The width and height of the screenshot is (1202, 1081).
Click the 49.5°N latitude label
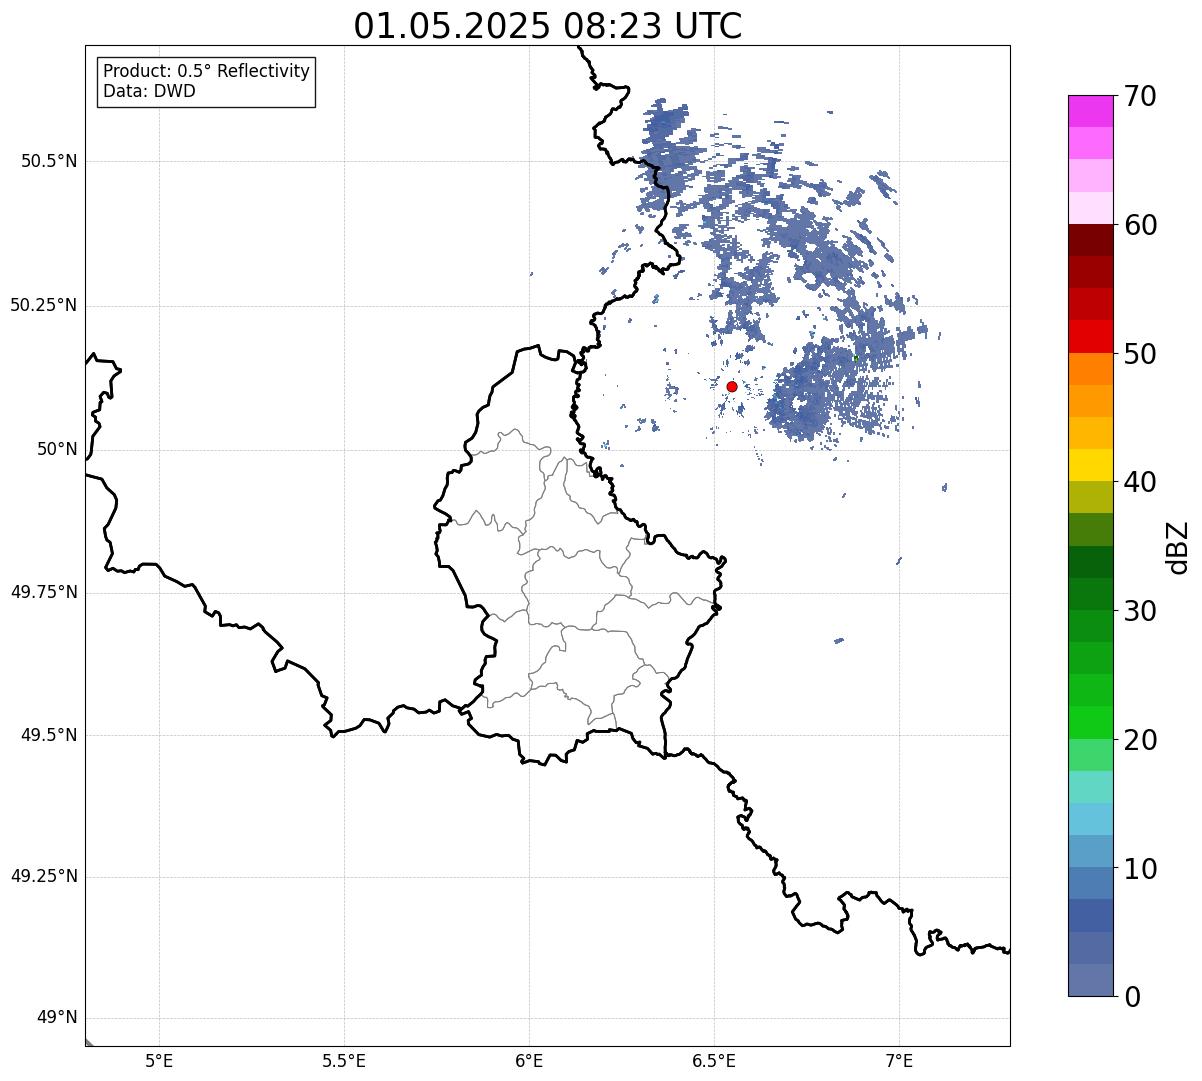pyautogui.click(x=49, y=735)
